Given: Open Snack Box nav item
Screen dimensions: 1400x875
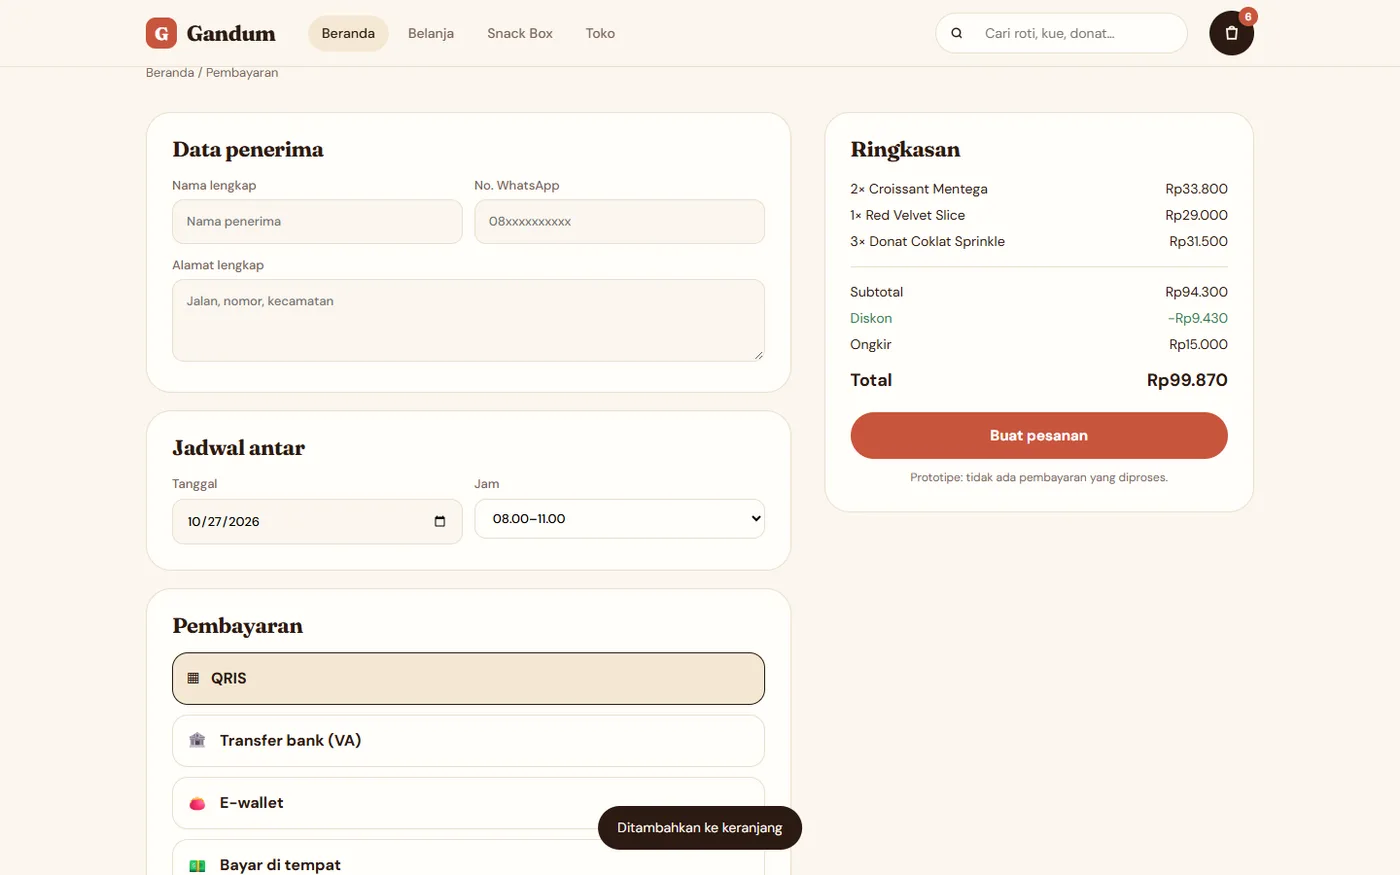Looking at the screenshot, I should (520, 33).
